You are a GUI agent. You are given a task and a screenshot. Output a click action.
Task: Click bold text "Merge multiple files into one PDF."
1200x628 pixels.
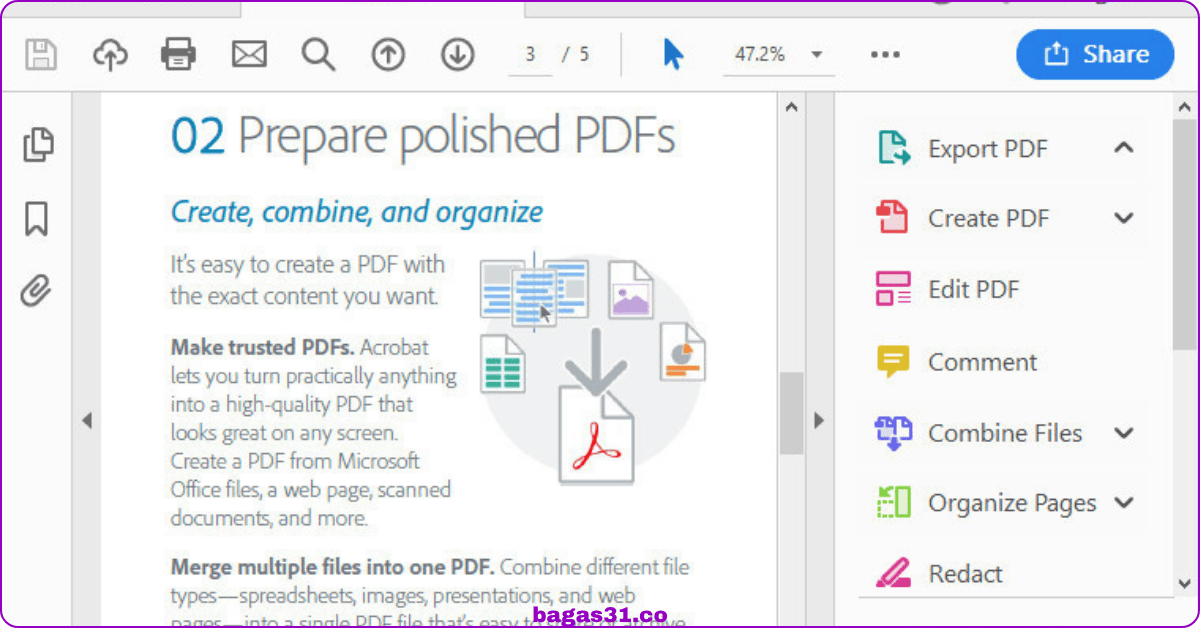(x=332, y=567)
